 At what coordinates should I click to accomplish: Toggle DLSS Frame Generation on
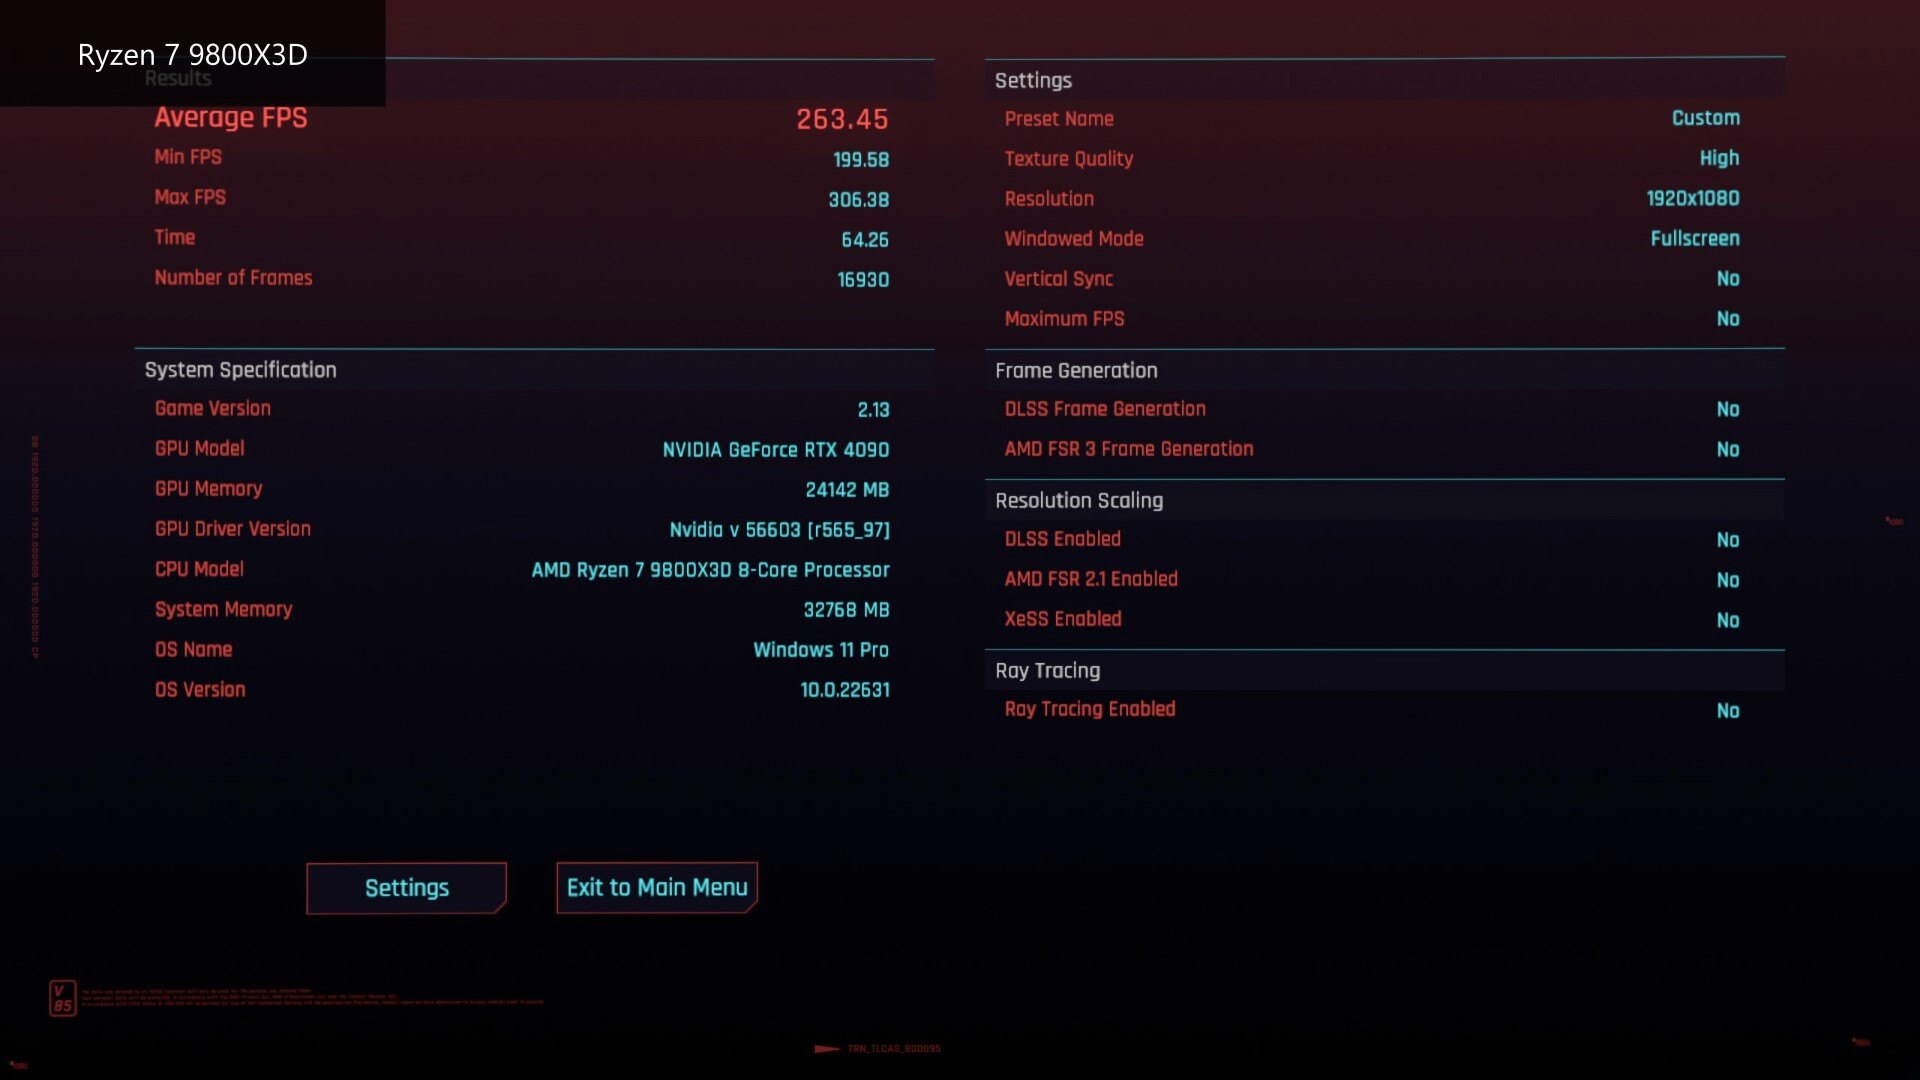[1727, 409]
